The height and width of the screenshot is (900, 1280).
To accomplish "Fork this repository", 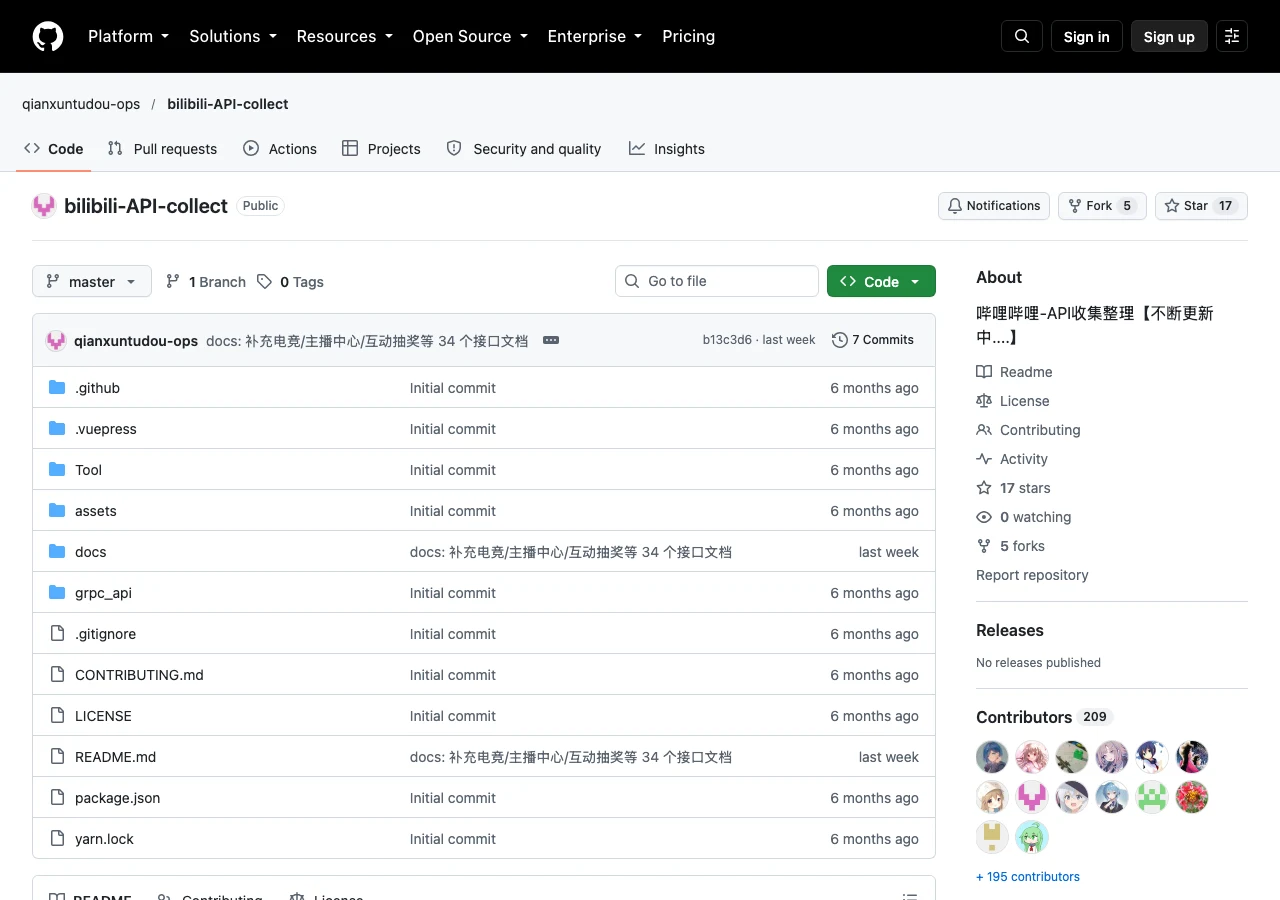I will (x=1102, y=206).
